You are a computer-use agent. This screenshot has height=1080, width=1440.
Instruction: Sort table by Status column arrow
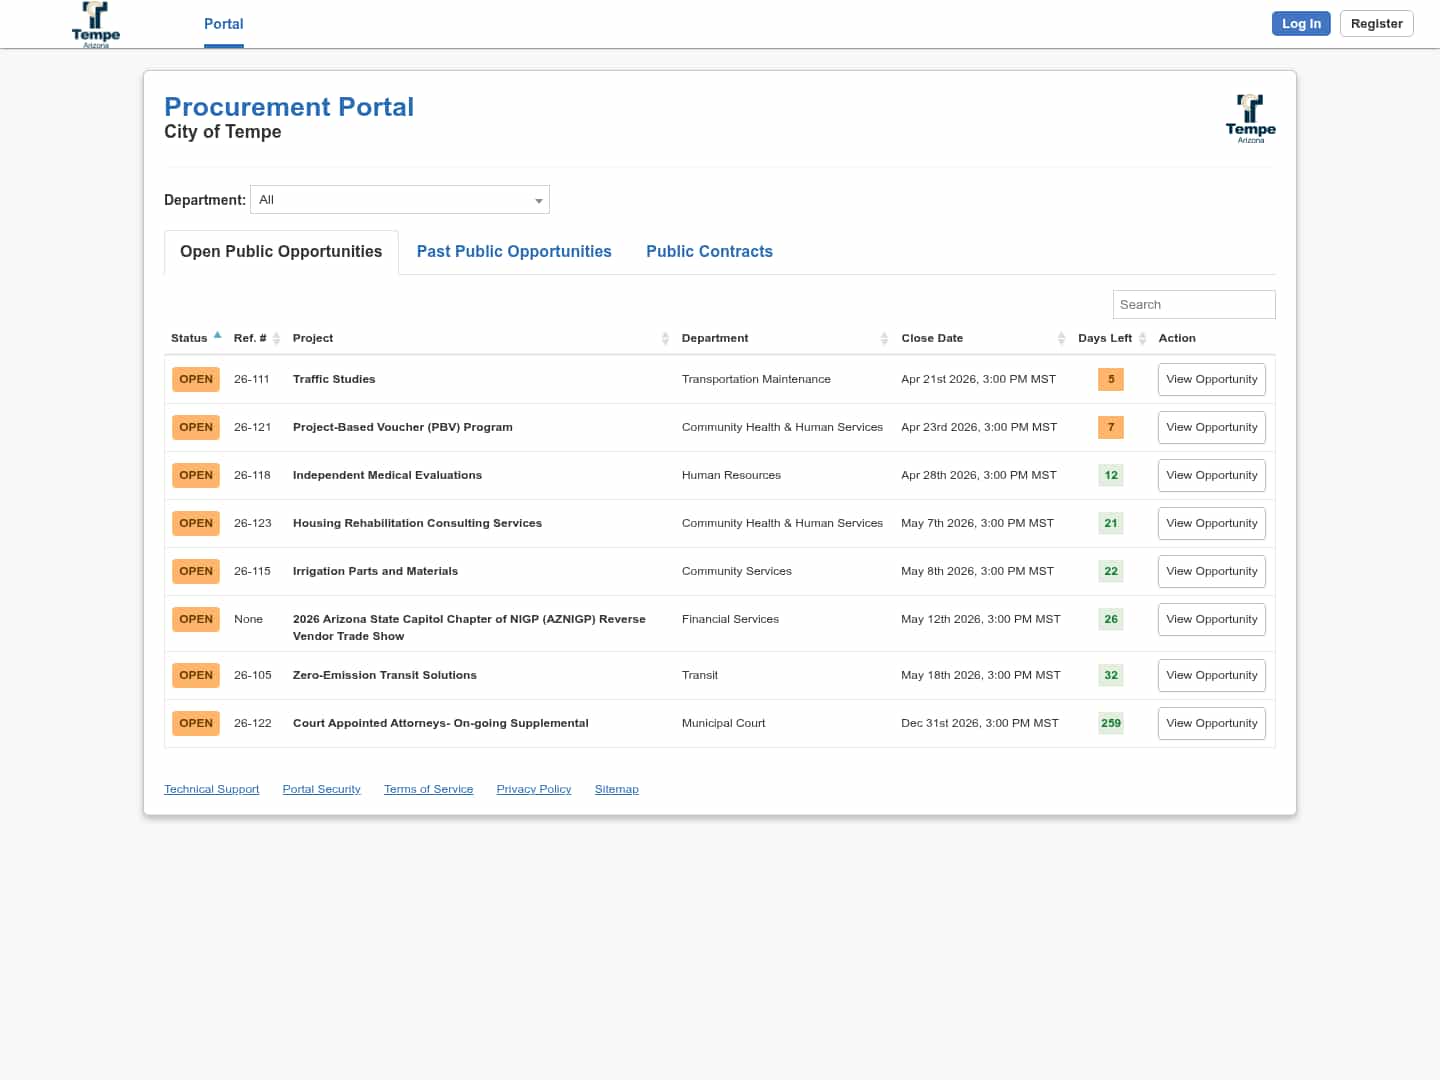(217, 336)
